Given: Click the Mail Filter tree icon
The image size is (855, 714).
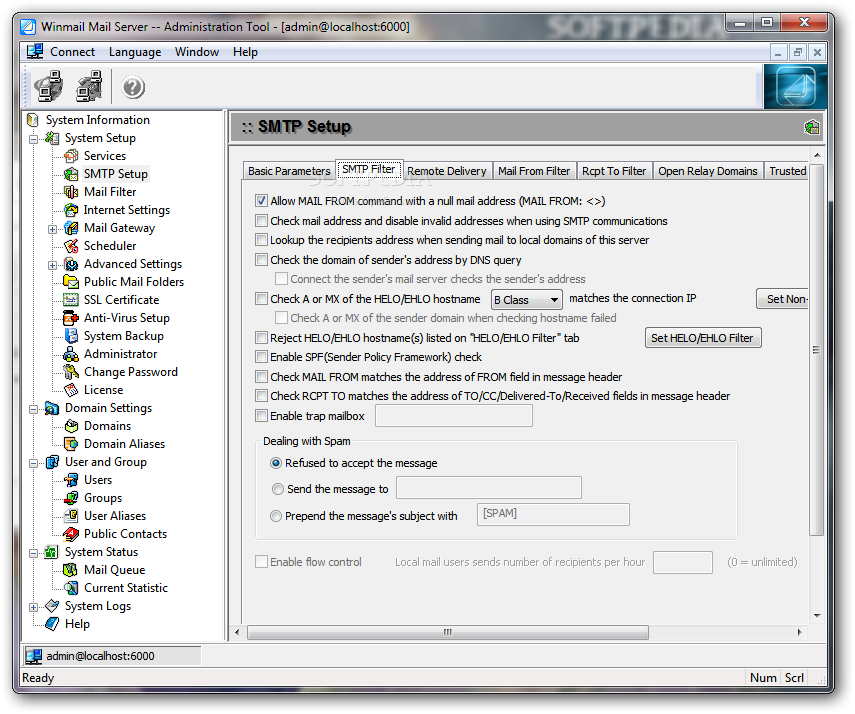Looking at the screenshot, I should point(71,192).
